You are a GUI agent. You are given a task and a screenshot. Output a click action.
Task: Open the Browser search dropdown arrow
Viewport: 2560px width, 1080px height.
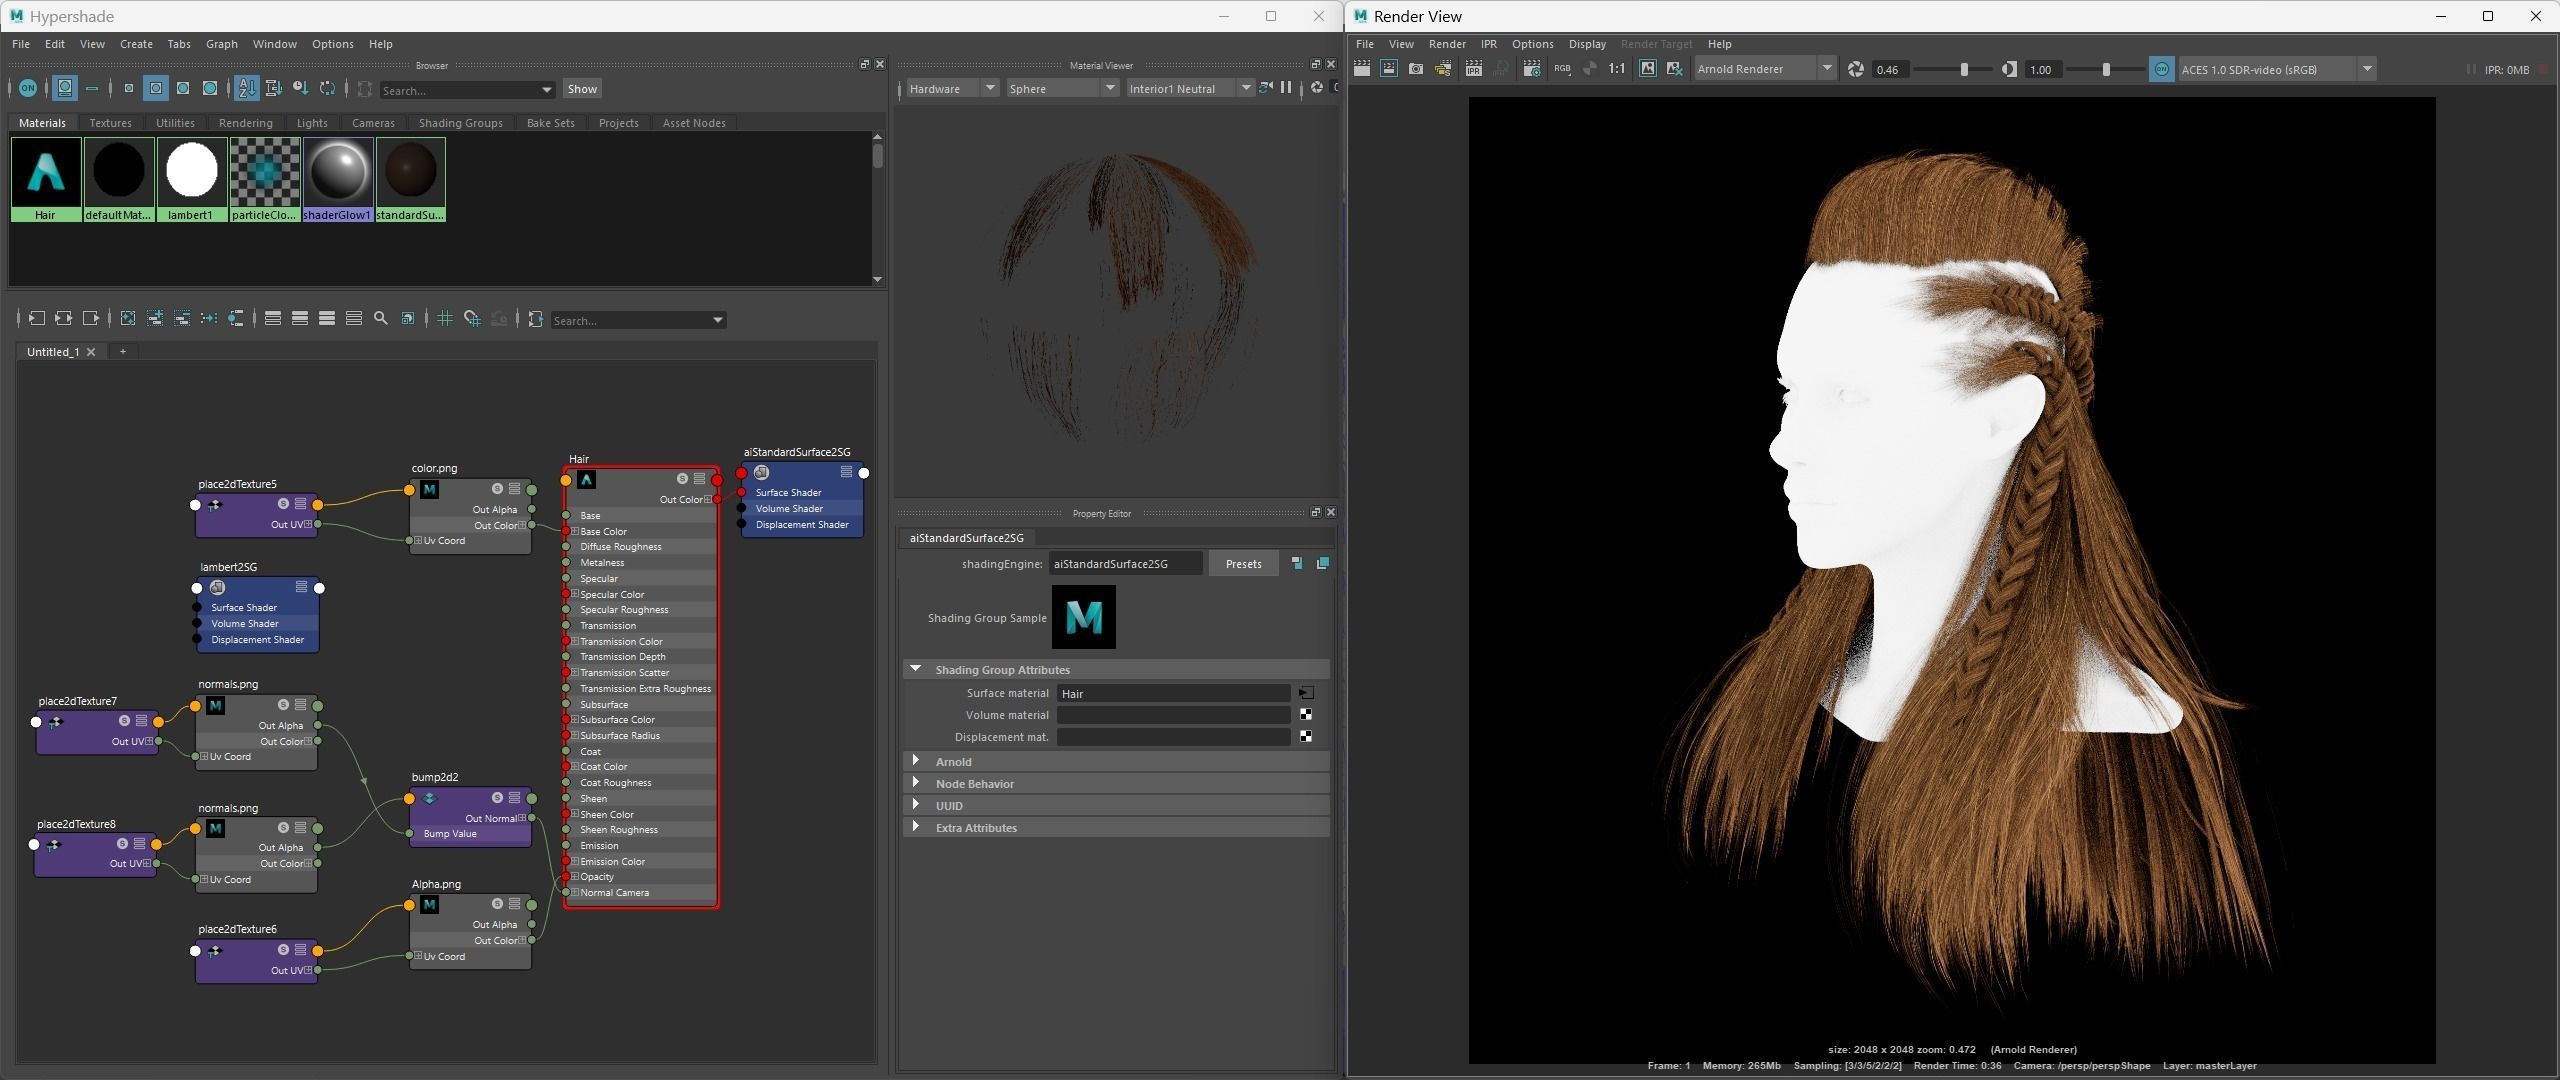pos(546,90)
